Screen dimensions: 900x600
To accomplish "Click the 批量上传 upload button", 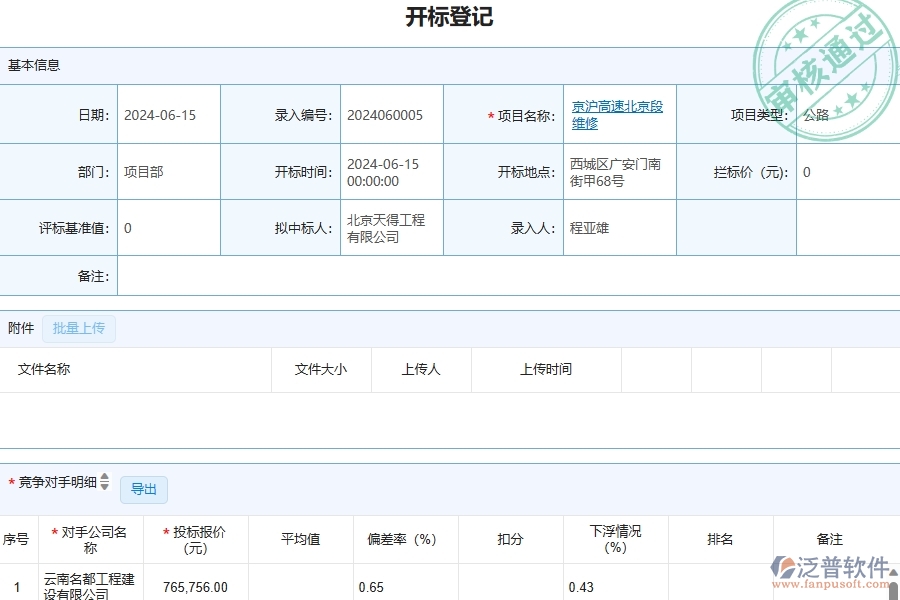I will tap(78, 328).
